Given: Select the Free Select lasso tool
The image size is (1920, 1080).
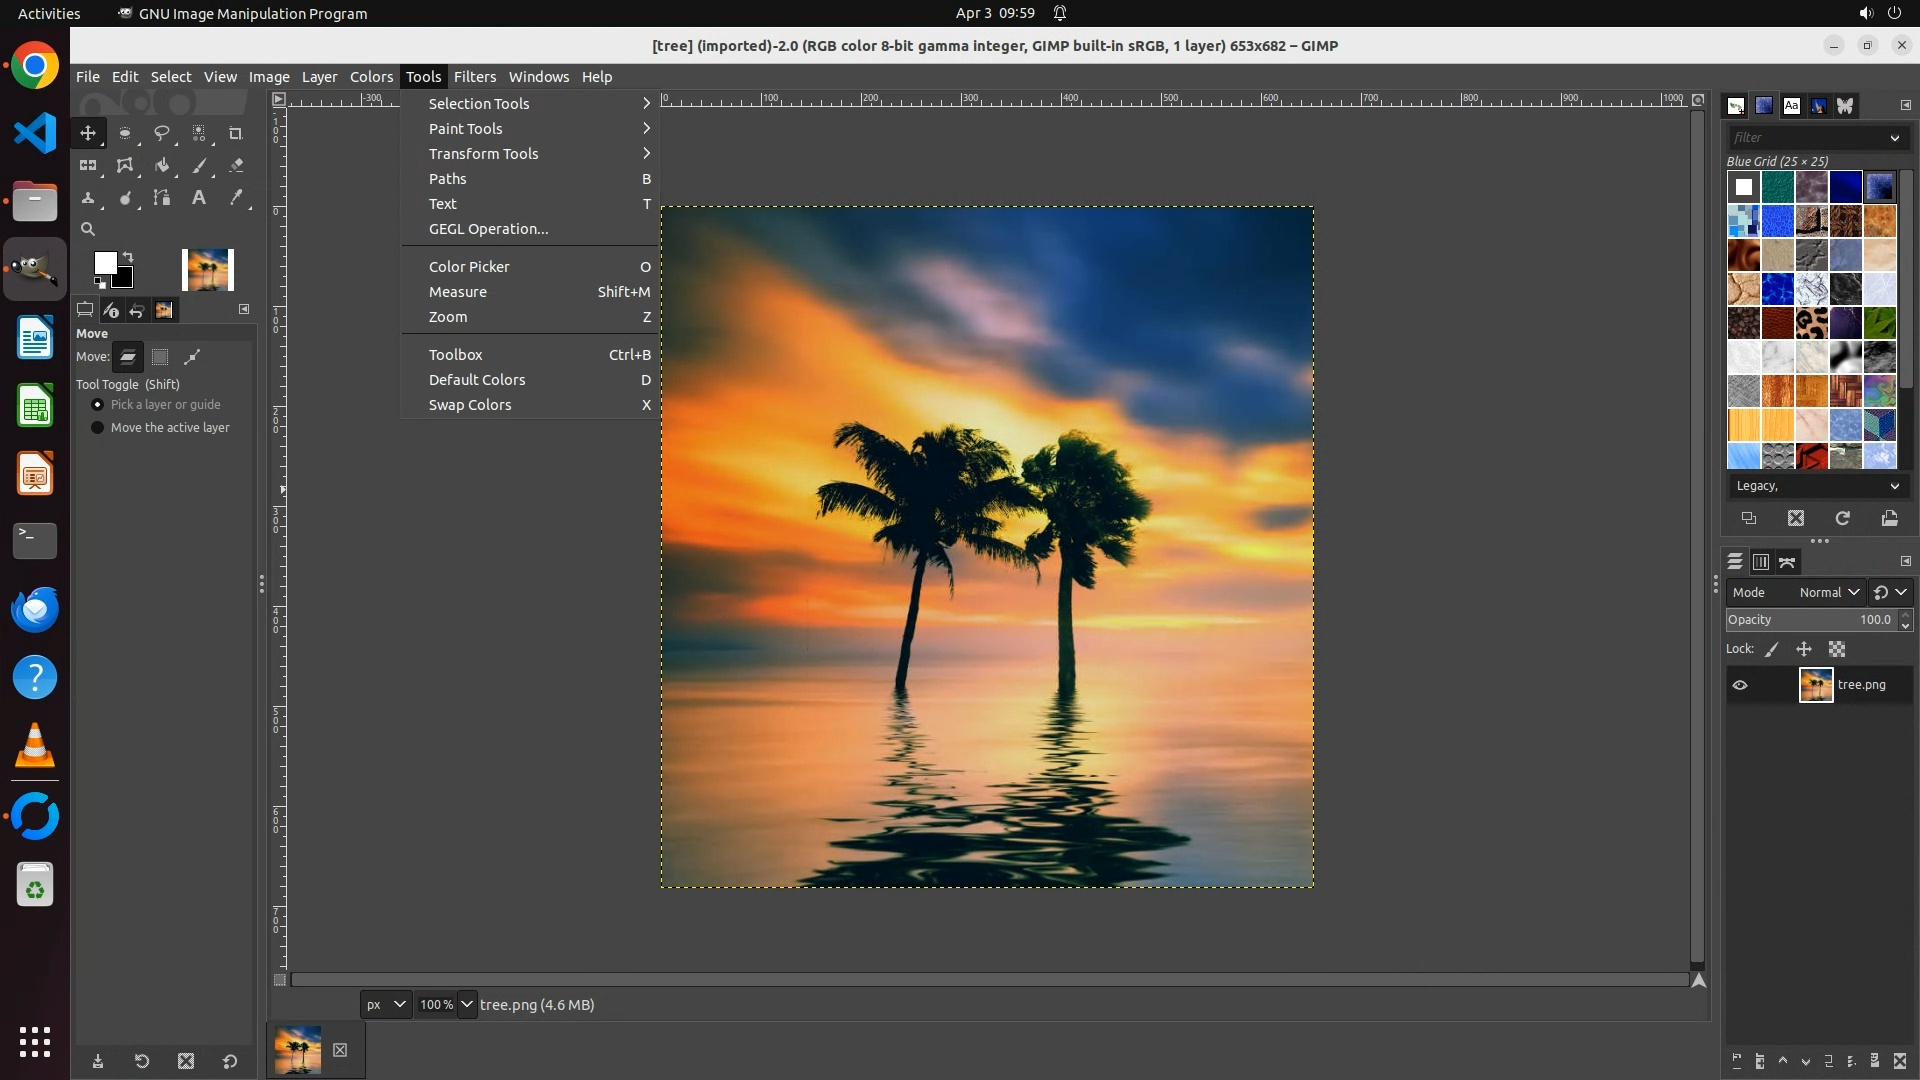Looking at the screenshot, I should click(x=161, y=133).
